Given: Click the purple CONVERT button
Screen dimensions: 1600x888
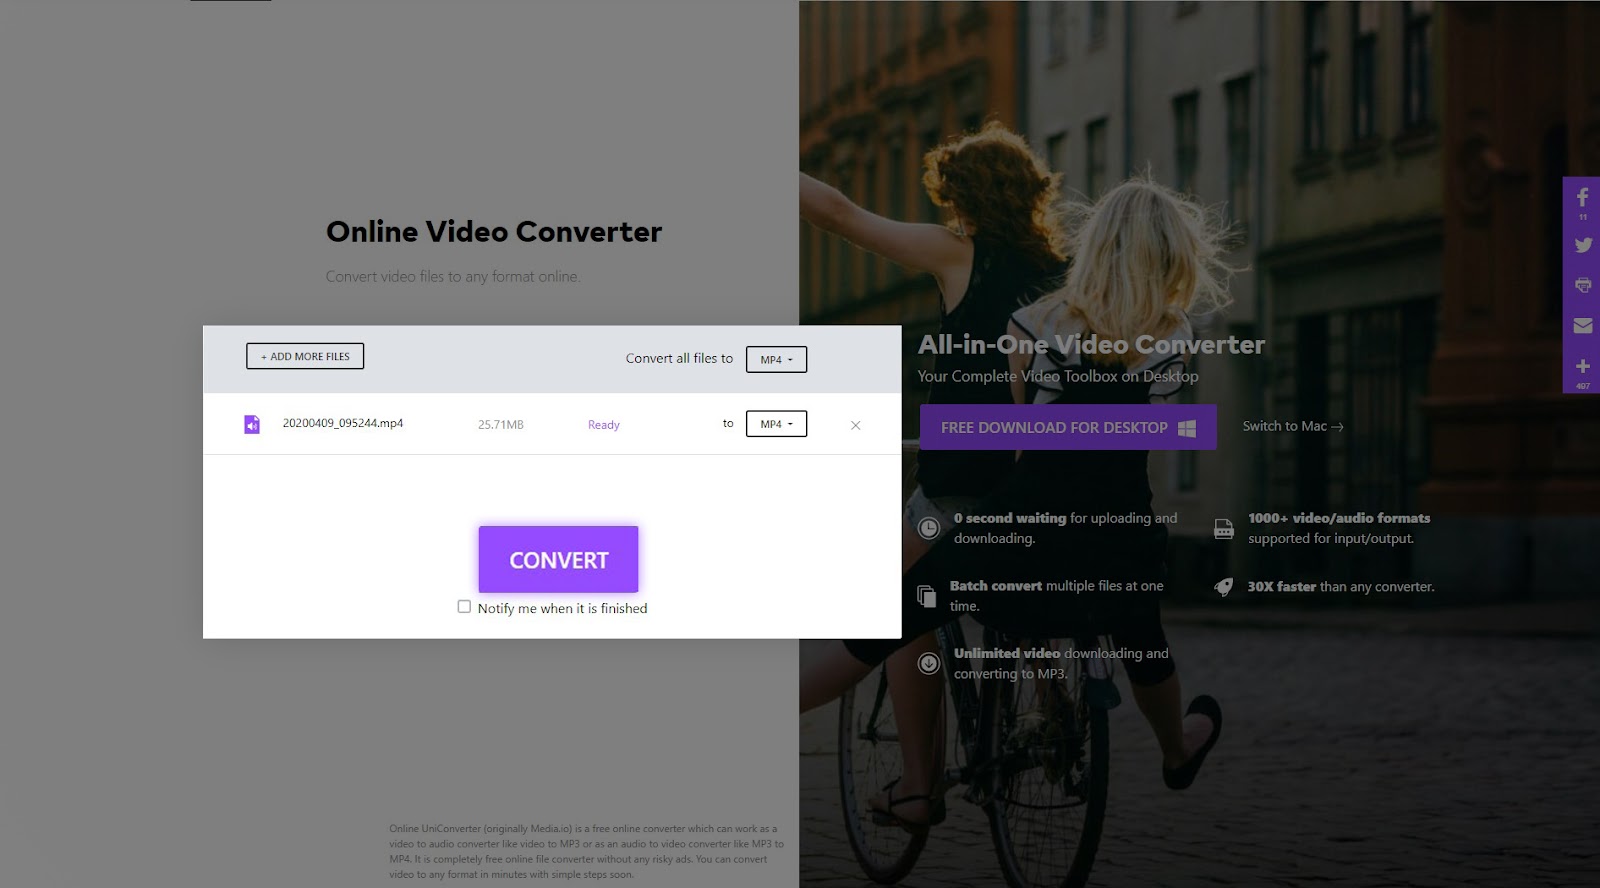Looking at the screenshot, I should (x=558, y=559).
